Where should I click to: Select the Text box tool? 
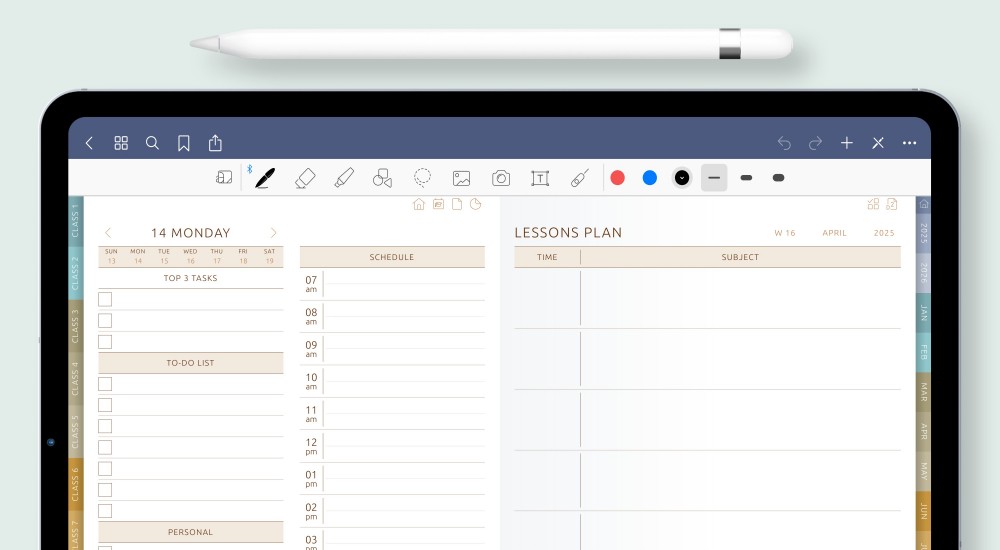click(540, 178)
